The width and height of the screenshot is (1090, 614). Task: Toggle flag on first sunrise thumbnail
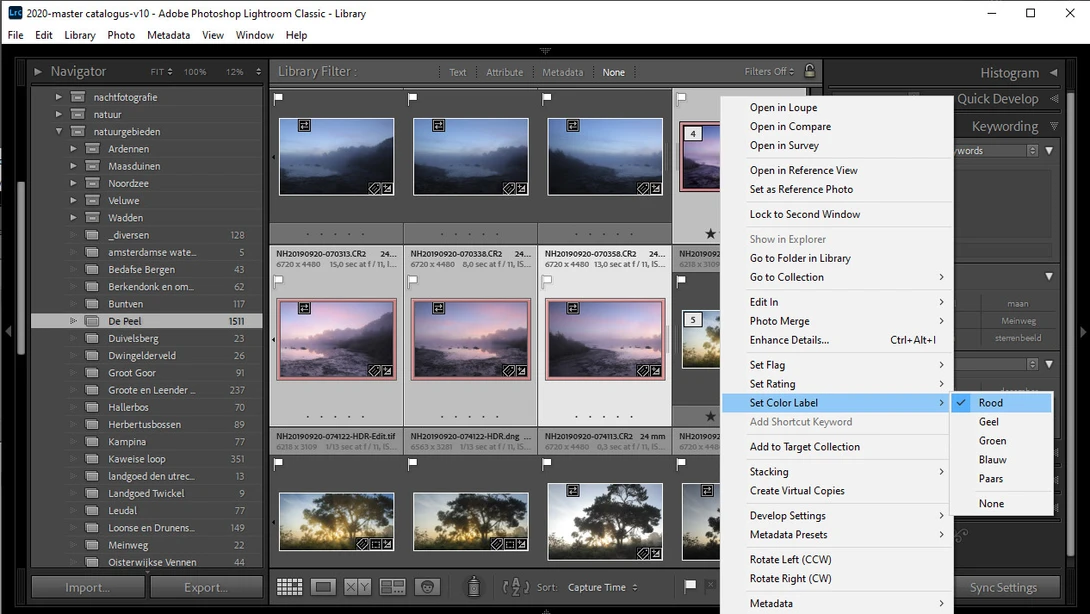point(278,464)
